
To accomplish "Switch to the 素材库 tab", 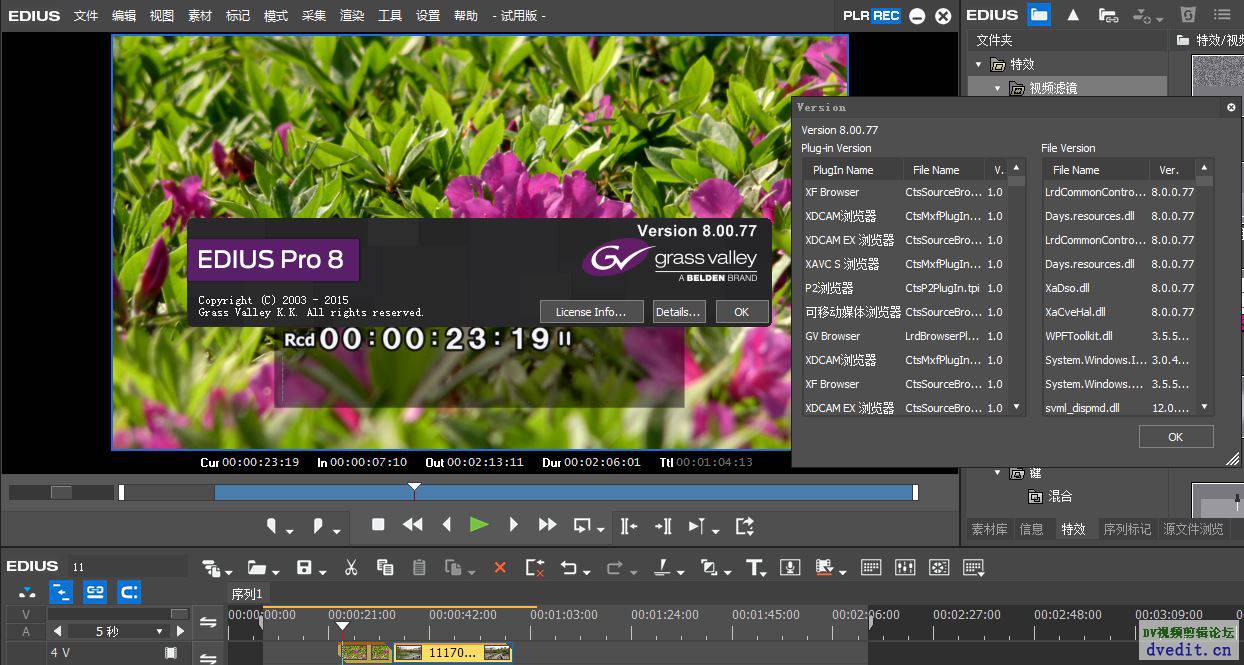I will coord(989,529).
